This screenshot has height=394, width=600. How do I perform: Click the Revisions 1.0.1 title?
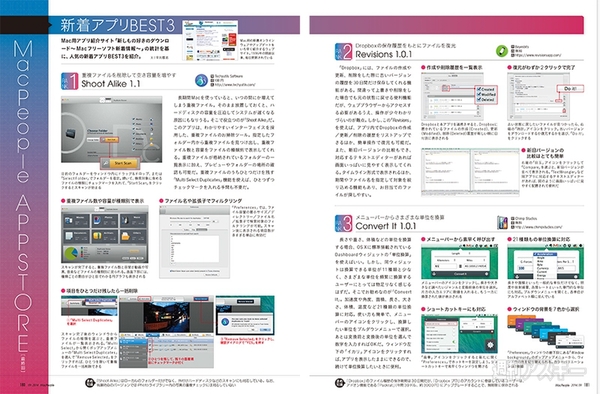(x=383, y=55)
